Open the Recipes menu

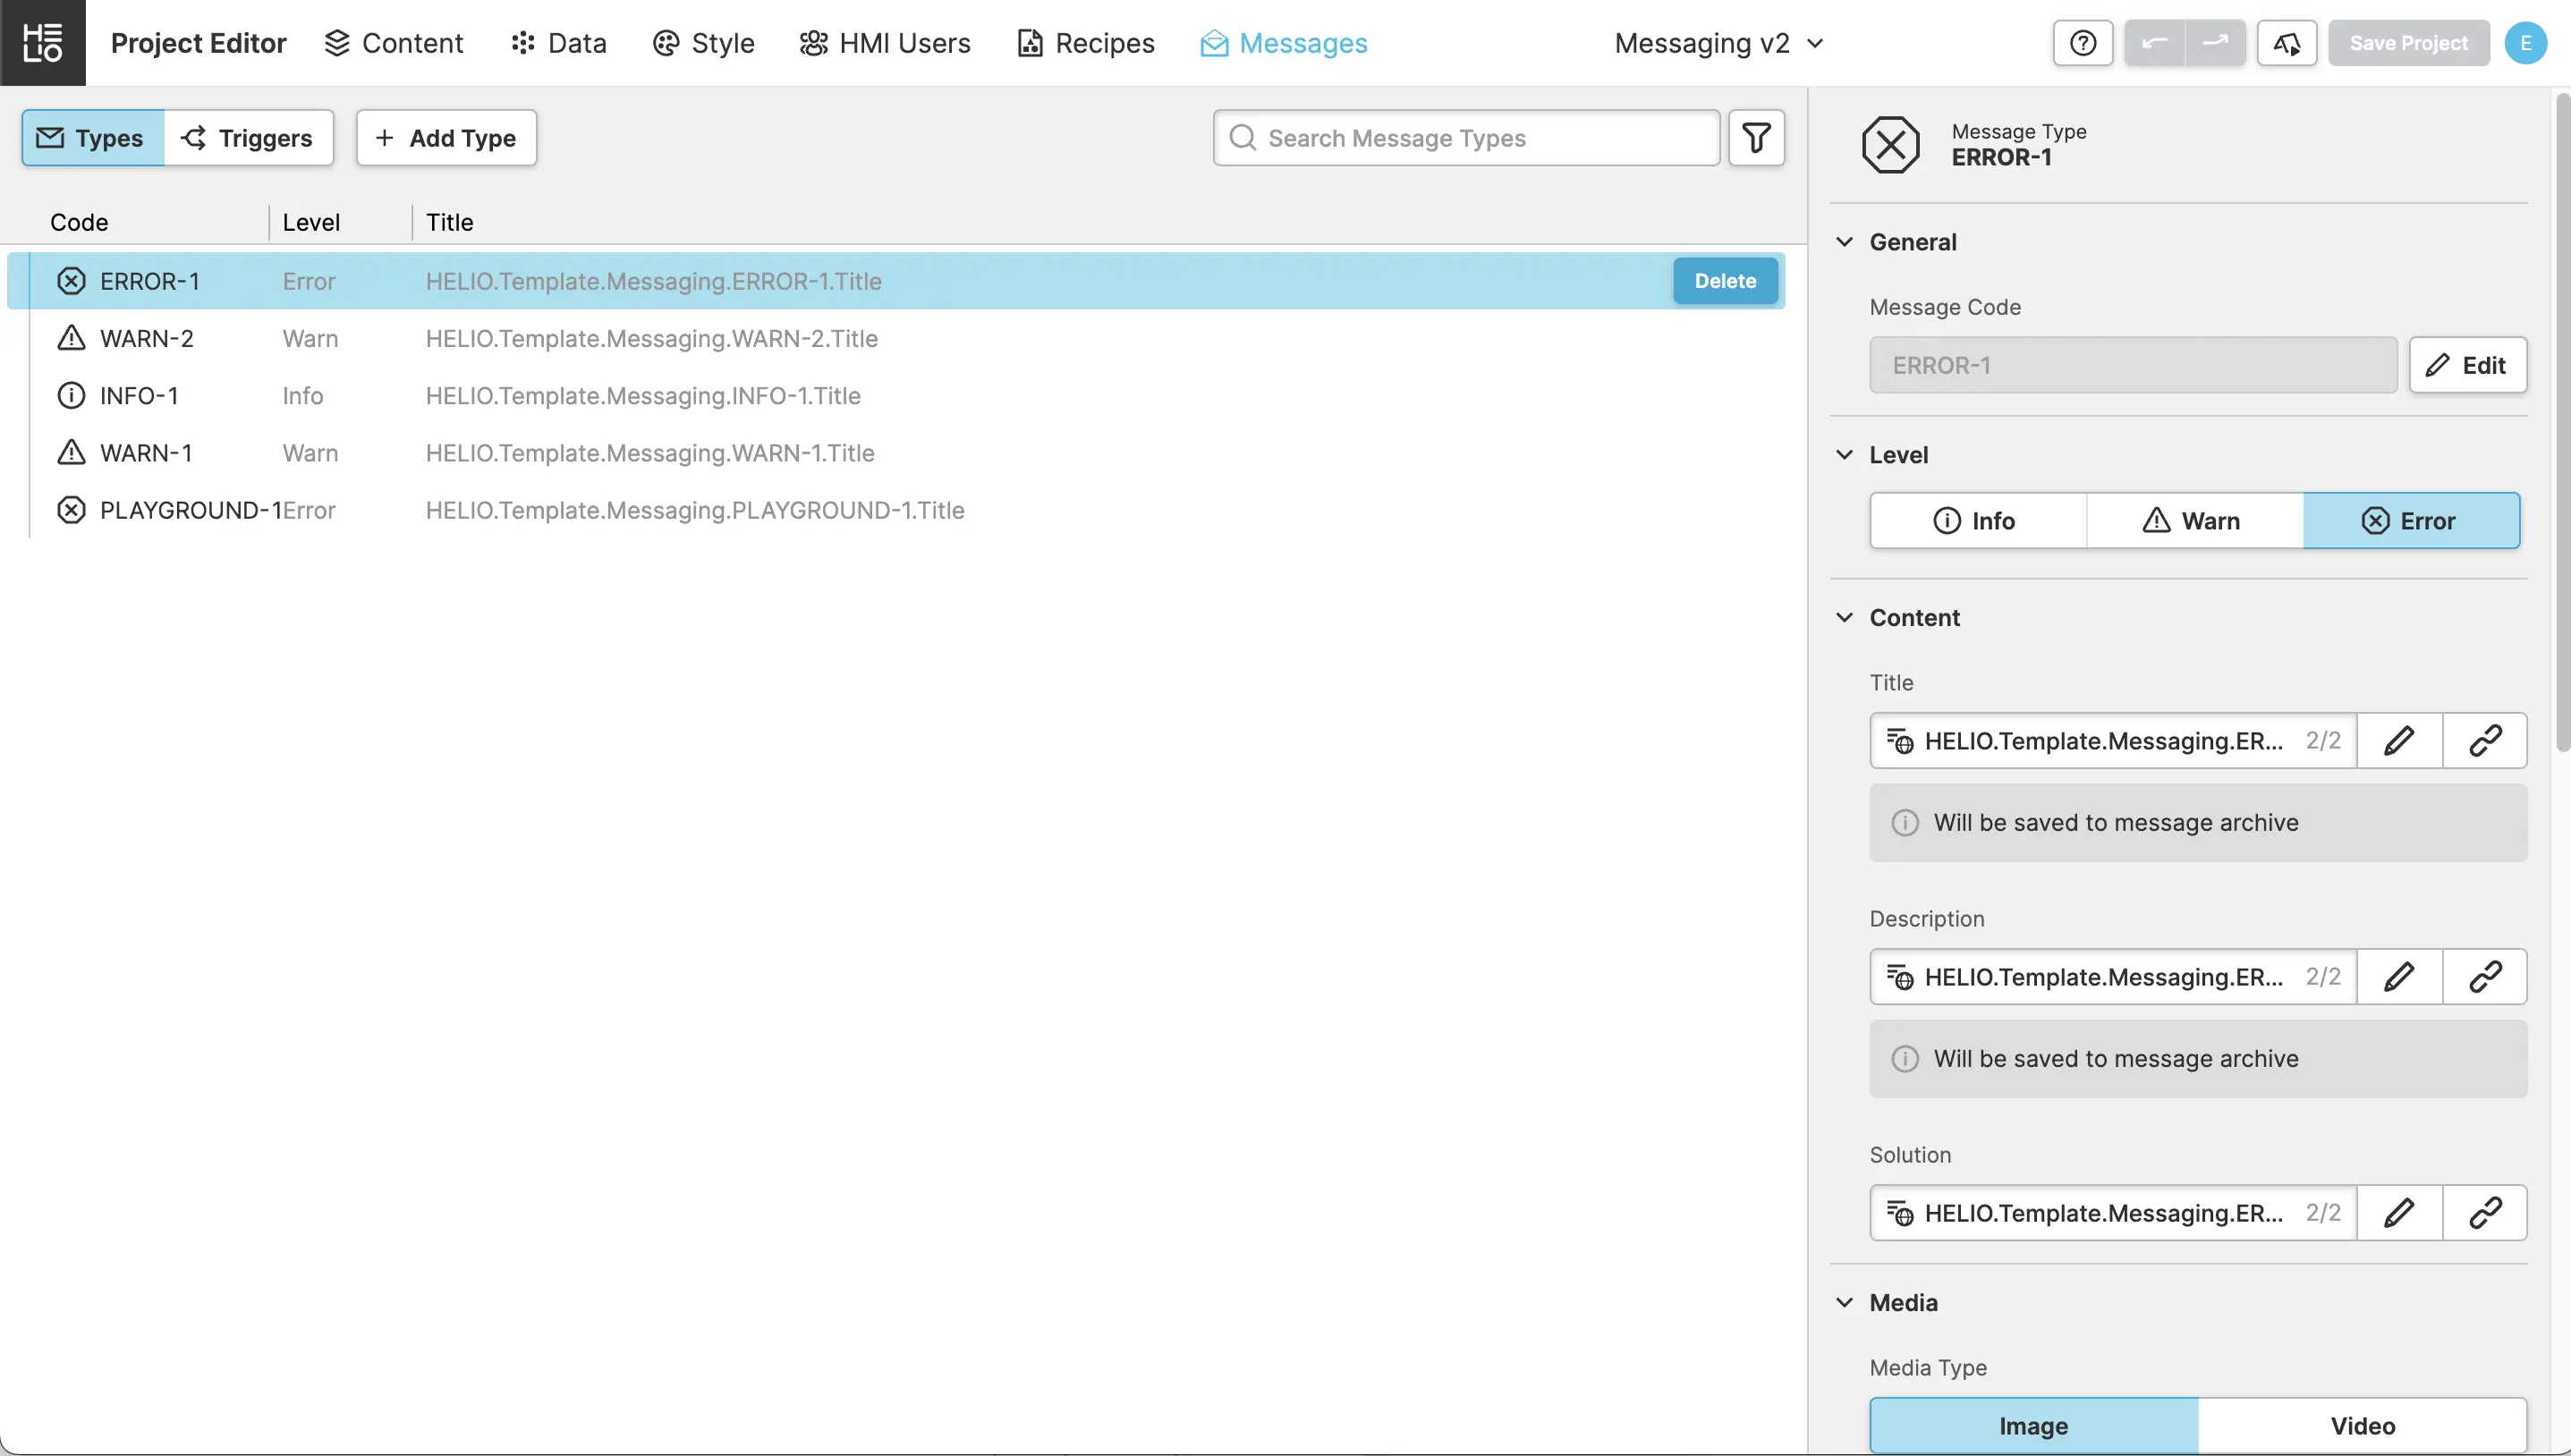click(1086, 43)
